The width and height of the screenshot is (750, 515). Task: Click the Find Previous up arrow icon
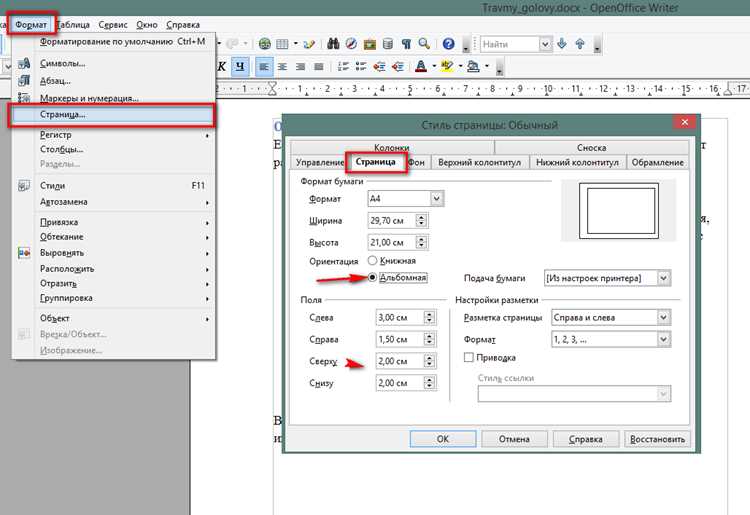pos(580,44)
